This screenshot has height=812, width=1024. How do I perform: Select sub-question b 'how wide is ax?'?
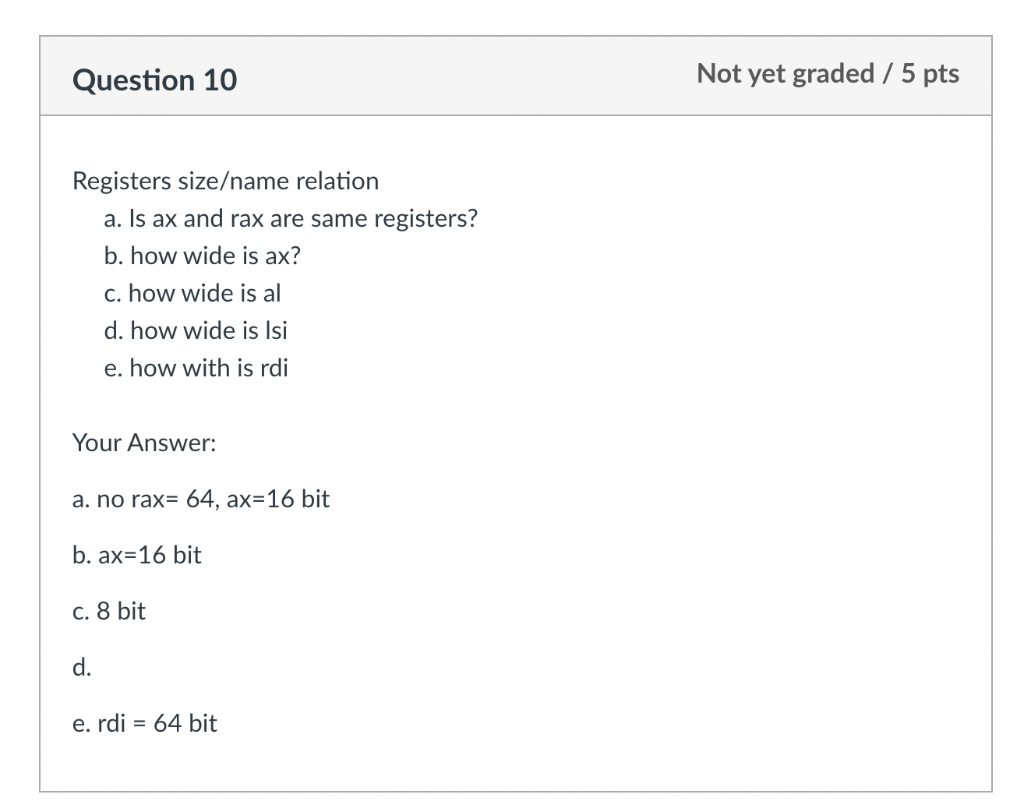(202, 255)
